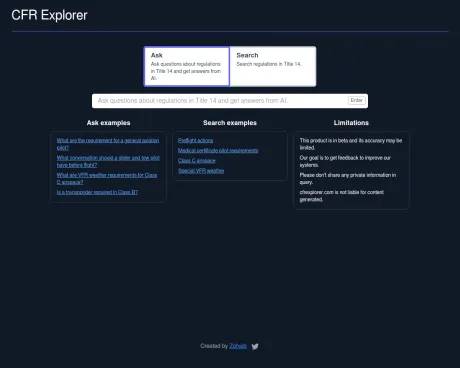Click the CFR Explorer title
Image resolution: width=460 pixels, height=368 pixels.
point(49,15)
